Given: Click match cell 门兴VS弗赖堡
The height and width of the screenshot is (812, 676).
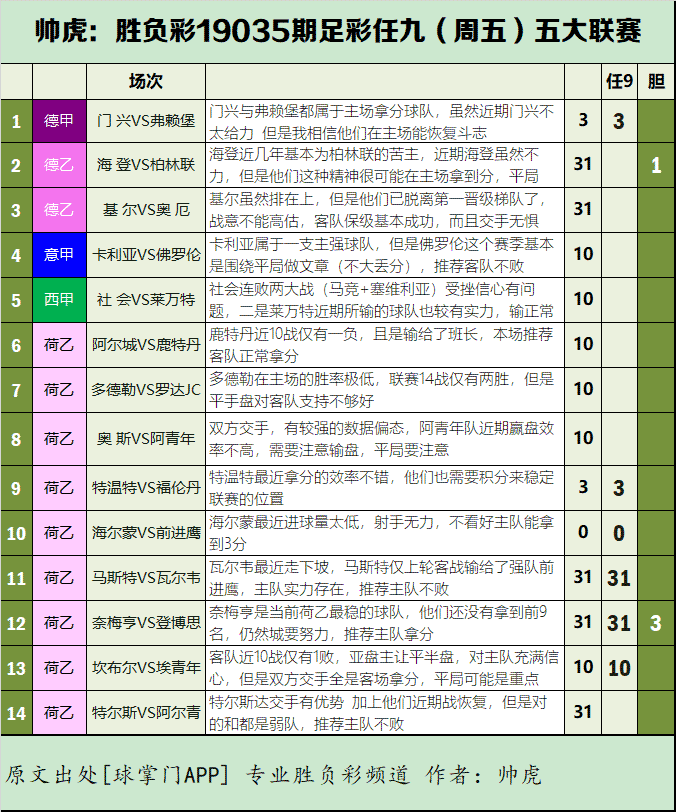Looking at the screenshot, I should click(146, 121).
